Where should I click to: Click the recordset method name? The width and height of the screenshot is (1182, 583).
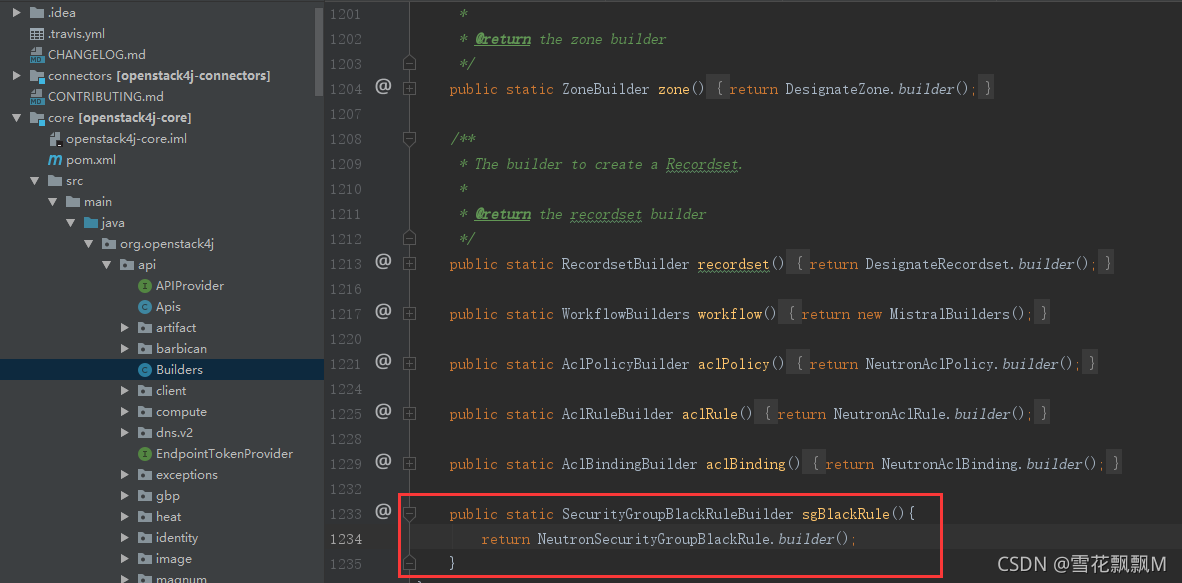point(733,264)
